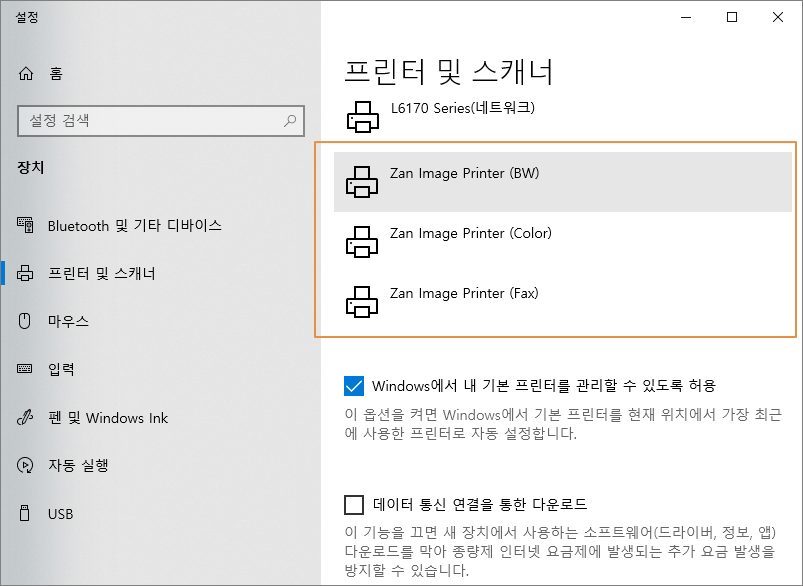Open 펜 및 Windows Ink settings
The image size is (803, 586).
point(108,418)
